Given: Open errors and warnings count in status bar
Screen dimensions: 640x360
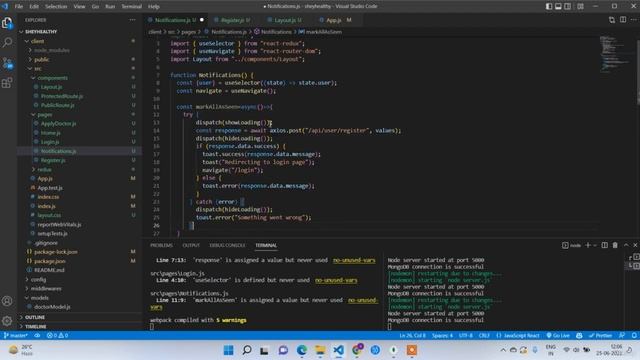Looking at the screenshot, I should click(x=57, y=336).
